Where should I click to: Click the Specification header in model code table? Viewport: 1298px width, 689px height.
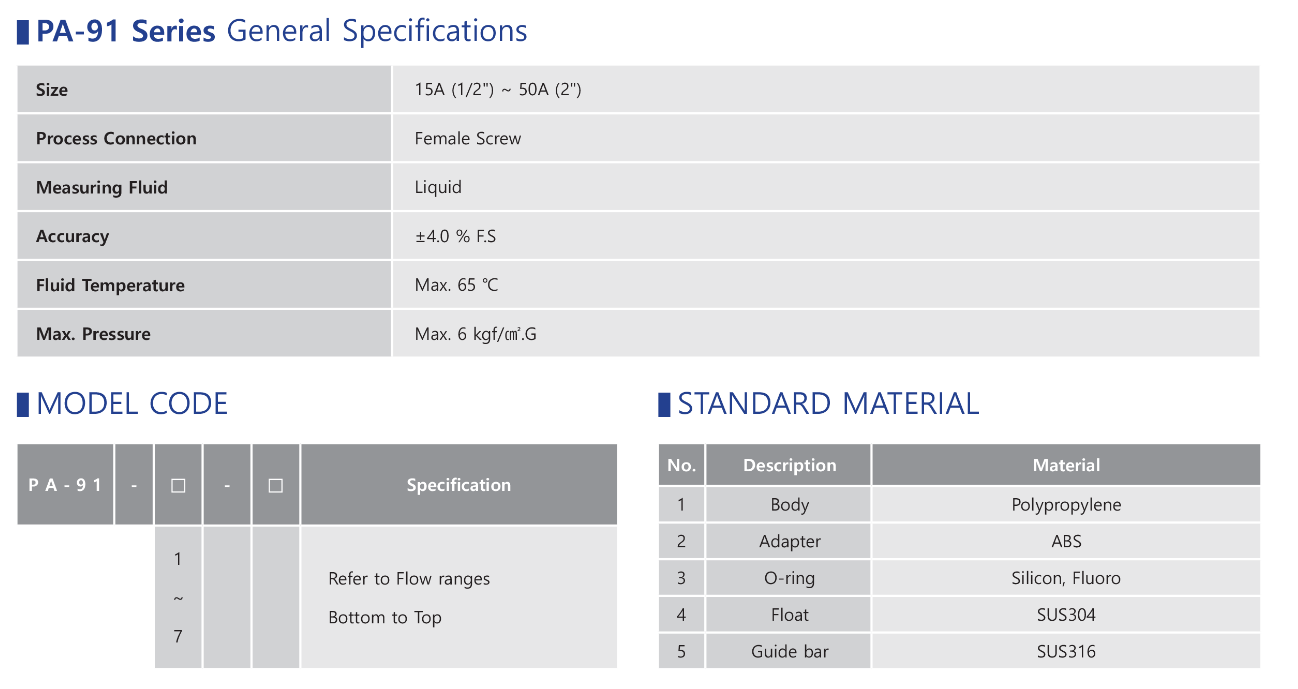tap(459, 485)
